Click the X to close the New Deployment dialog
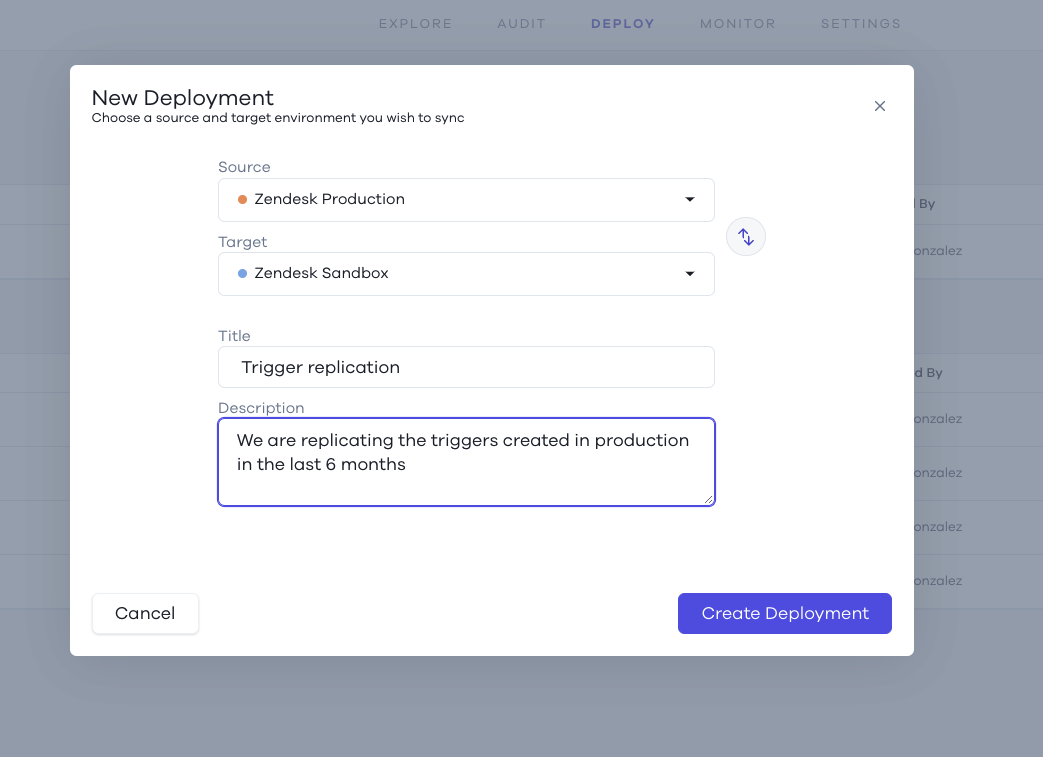 click(879, 105)
